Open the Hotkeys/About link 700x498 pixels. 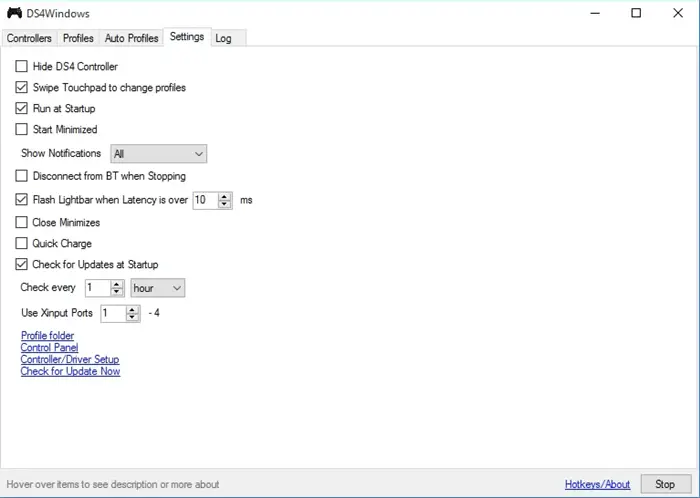click(x=597, y=484)
